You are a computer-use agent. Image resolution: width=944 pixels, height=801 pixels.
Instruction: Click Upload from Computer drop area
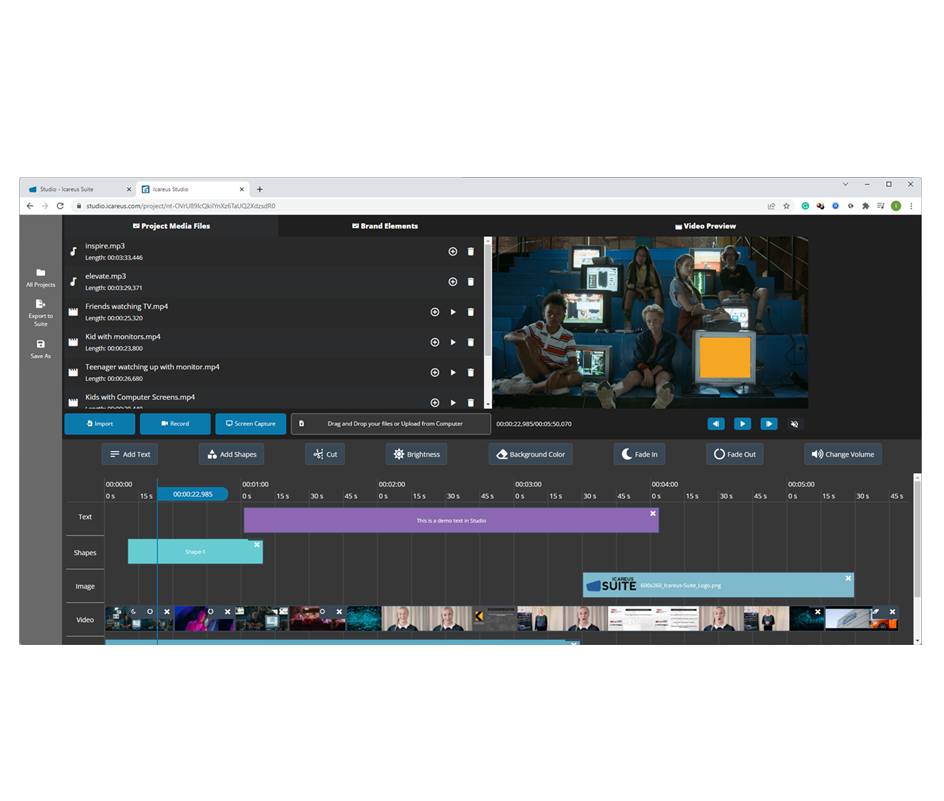tap(391, 424)
